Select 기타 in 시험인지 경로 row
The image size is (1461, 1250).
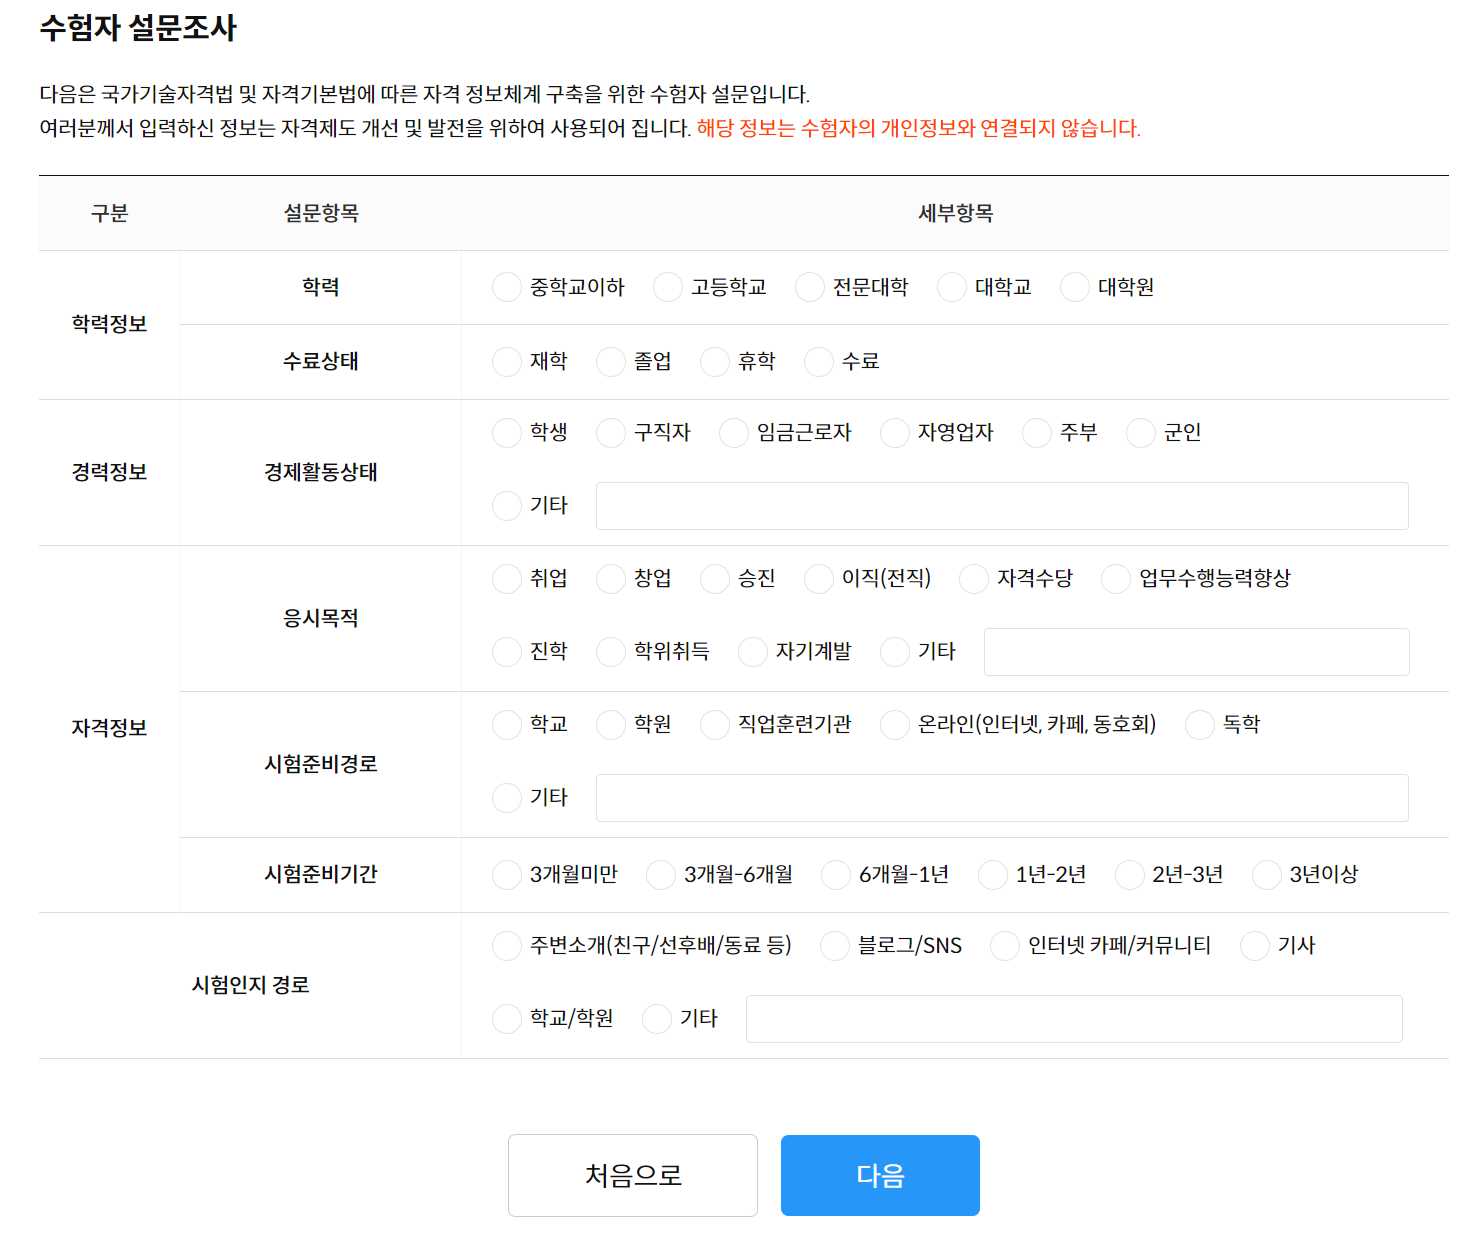coord(656,1018)
